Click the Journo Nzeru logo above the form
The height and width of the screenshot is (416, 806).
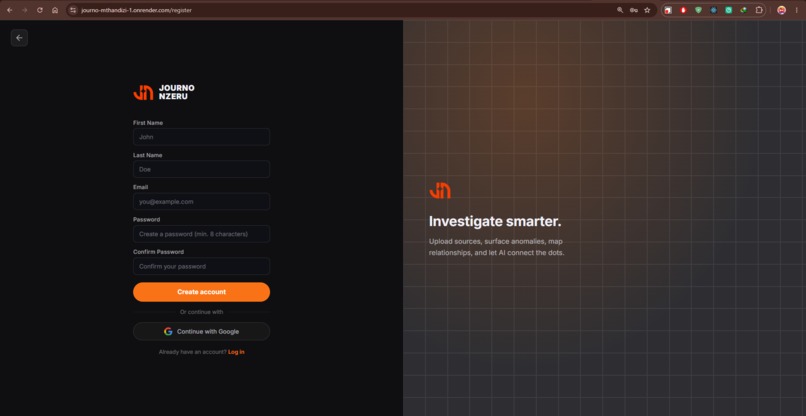coord(164,93)
